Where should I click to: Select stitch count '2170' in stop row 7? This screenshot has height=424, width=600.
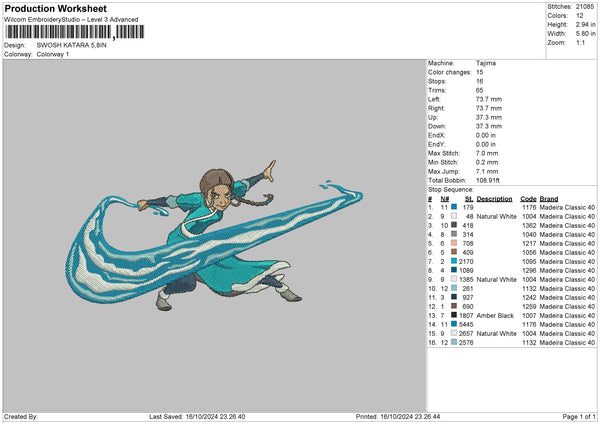(x=466, y=261)
